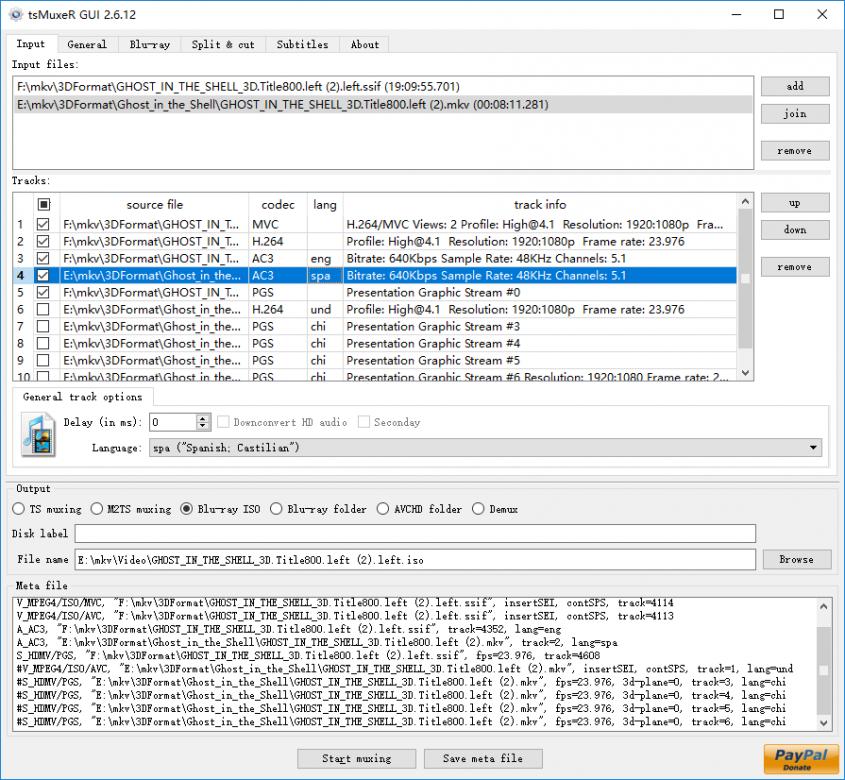This screenshot has width=845, height=780.
Task: Click the tsMuxeR app icon in title bar
Action: click(x=16, y=15)
